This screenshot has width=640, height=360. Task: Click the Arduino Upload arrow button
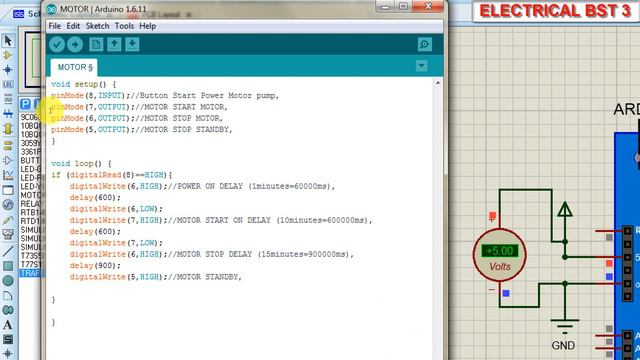coord(75,44)
